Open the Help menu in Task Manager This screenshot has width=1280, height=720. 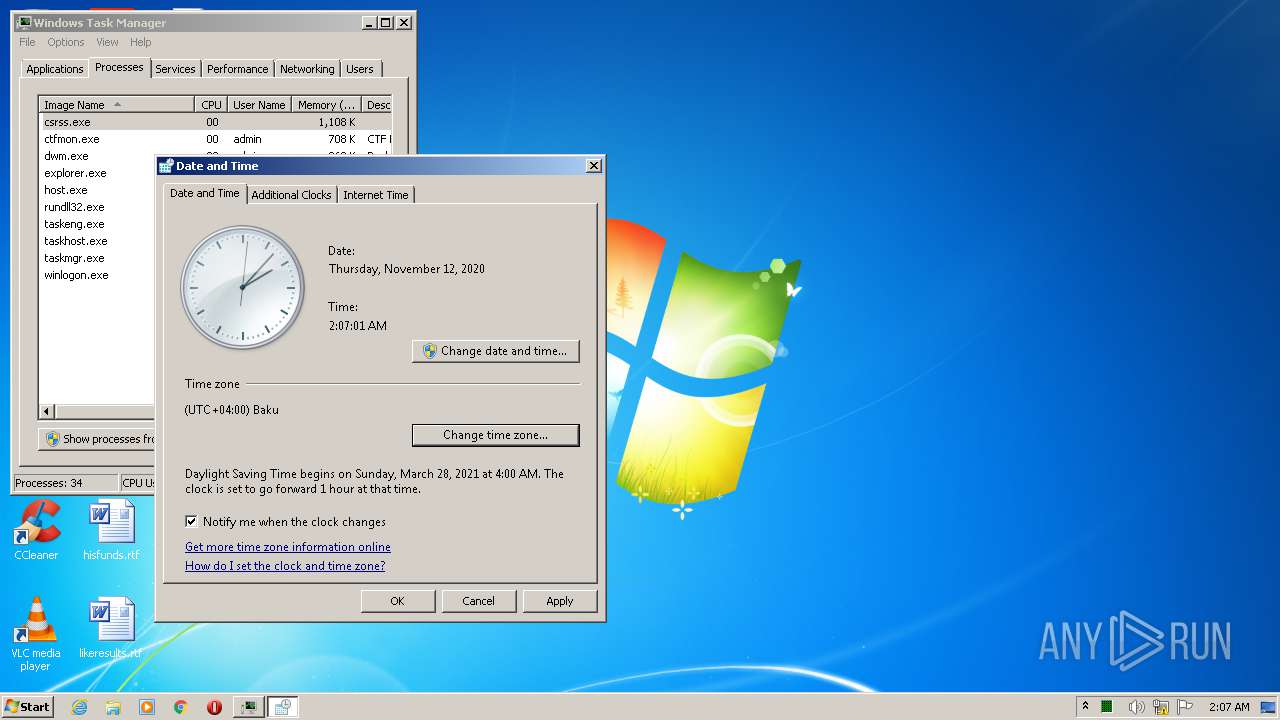[140, 42]
